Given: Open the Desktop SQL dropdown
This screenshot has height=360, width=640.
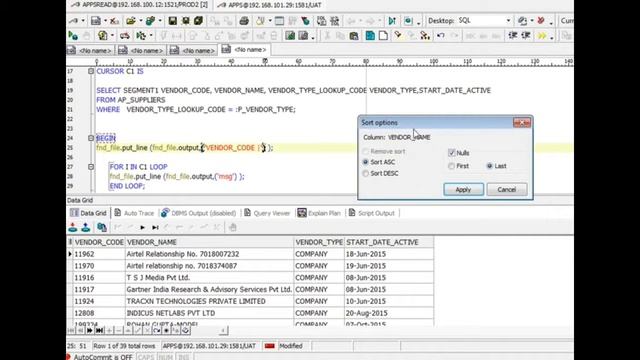Looking at the screenshot, I should click(x=508, y=21).
